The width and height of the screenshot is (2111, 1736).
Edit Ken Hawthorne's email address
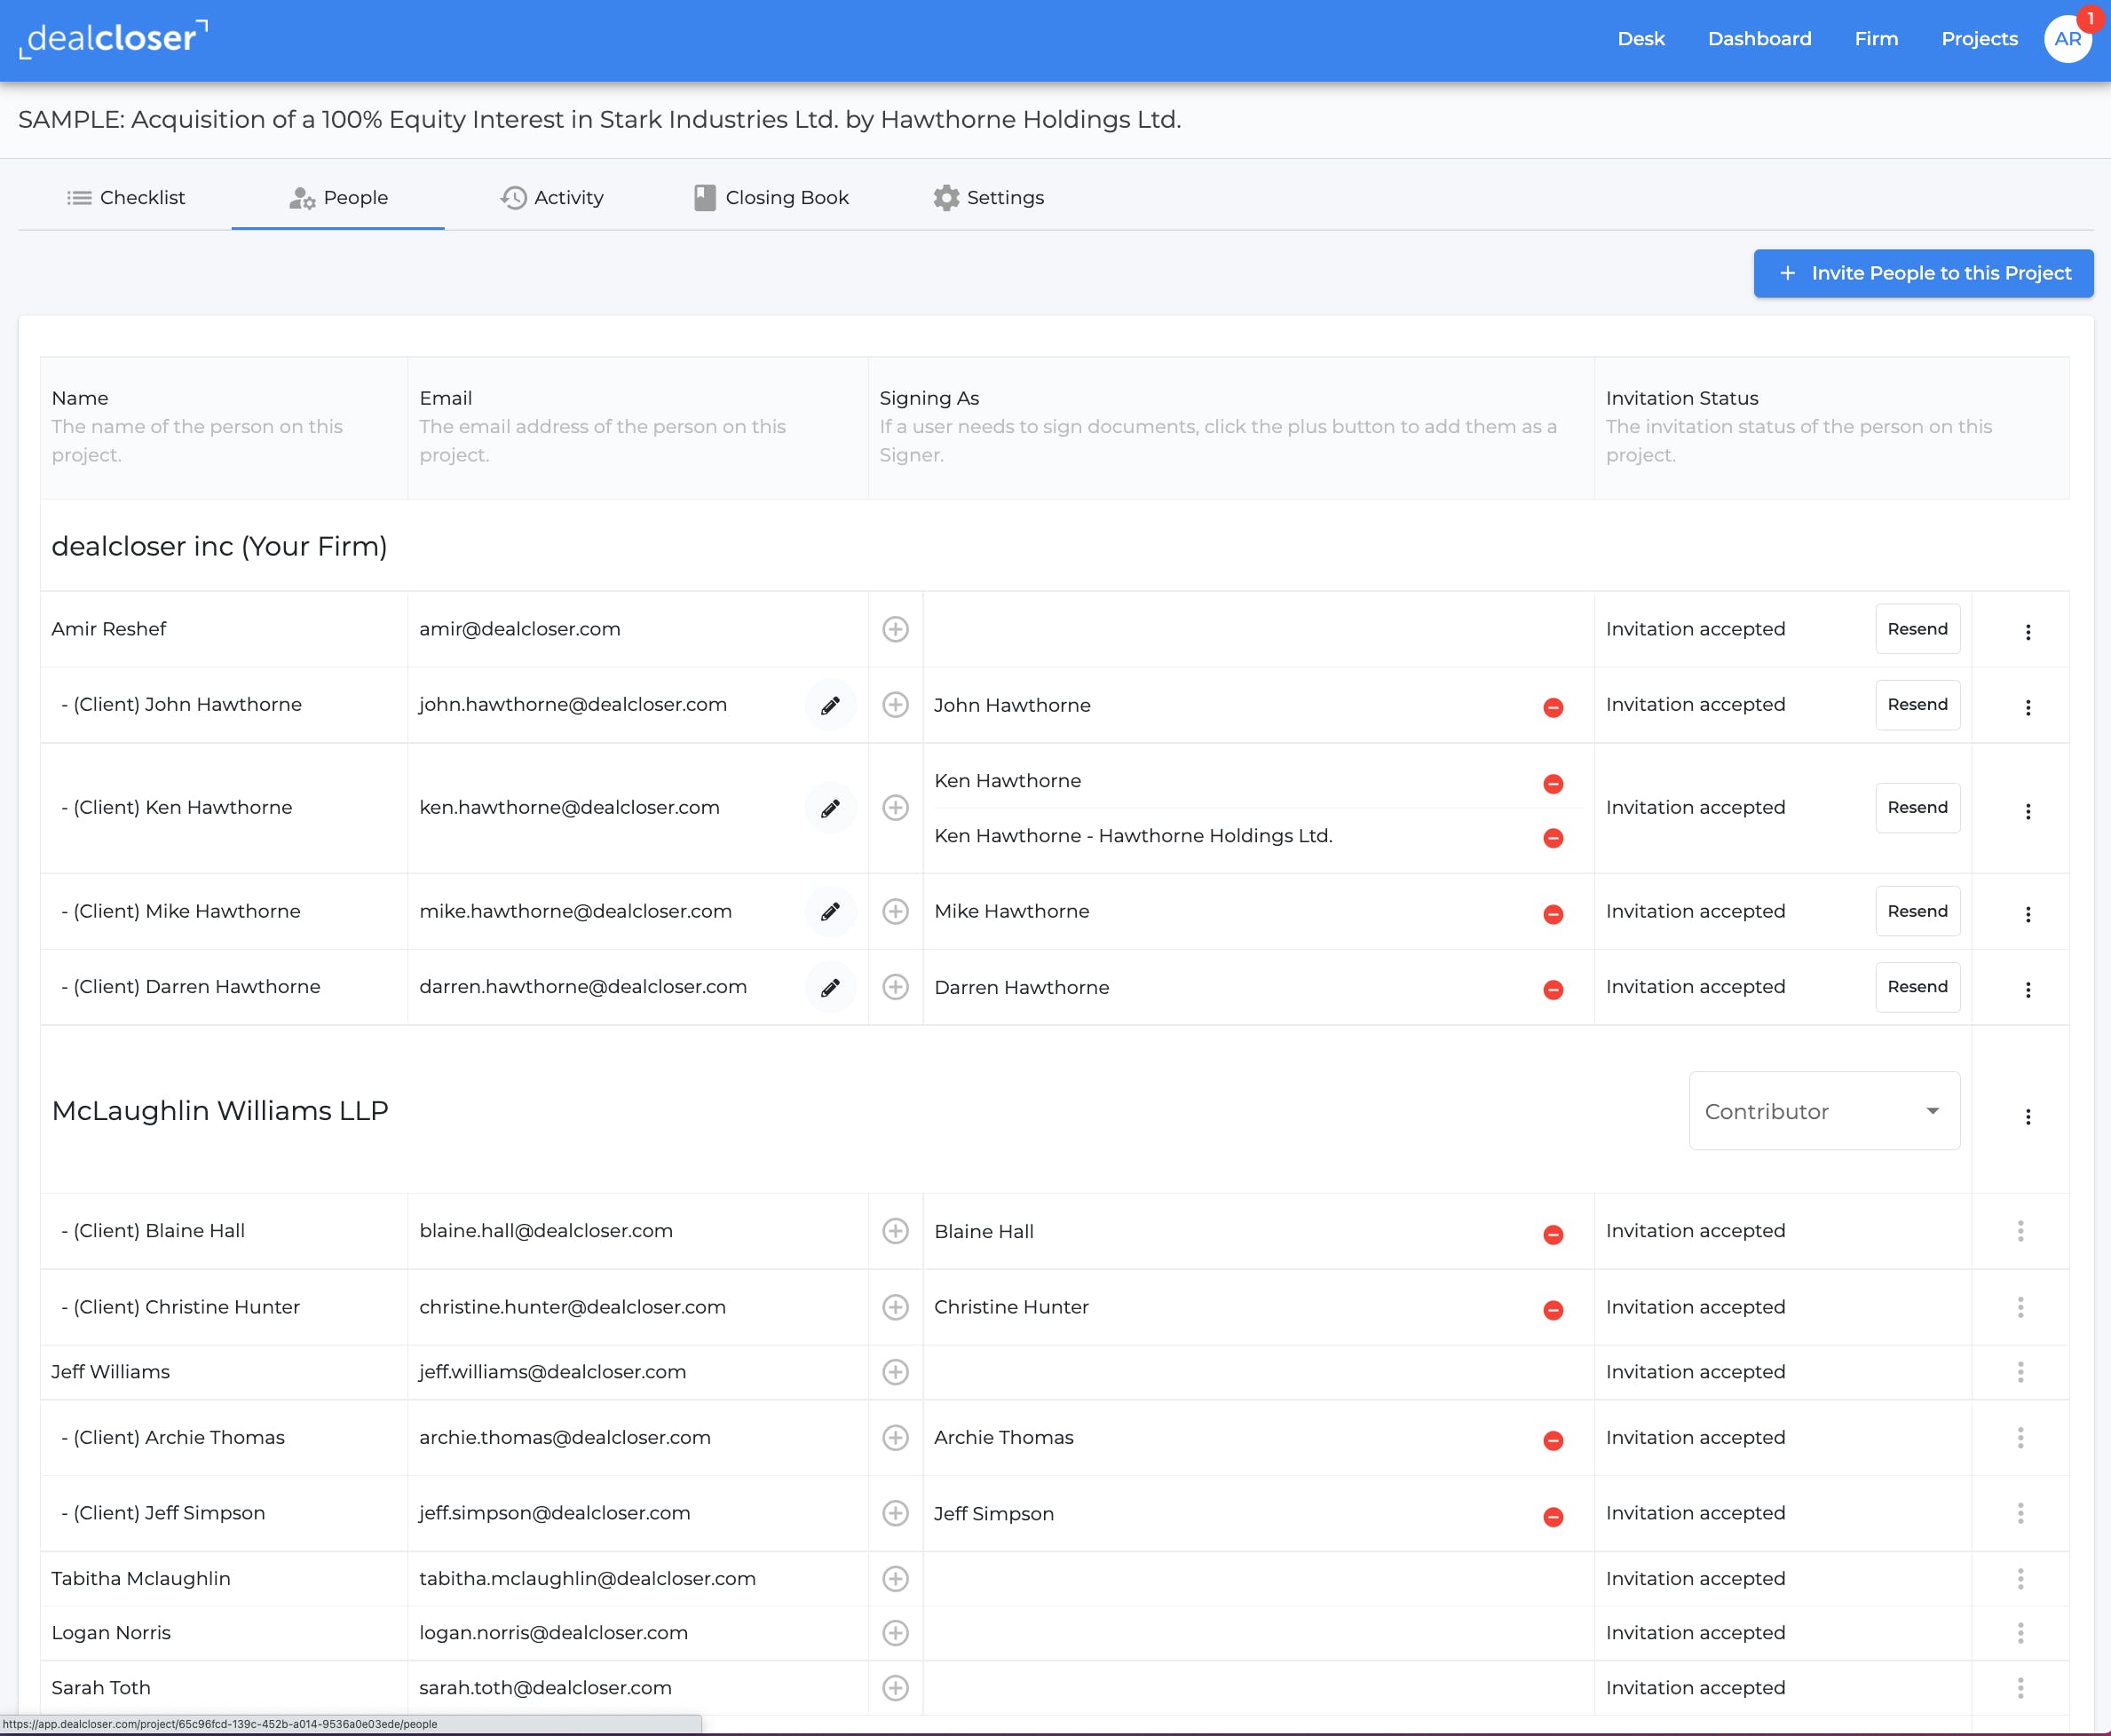pyautogui.click(x=830, y=808)
